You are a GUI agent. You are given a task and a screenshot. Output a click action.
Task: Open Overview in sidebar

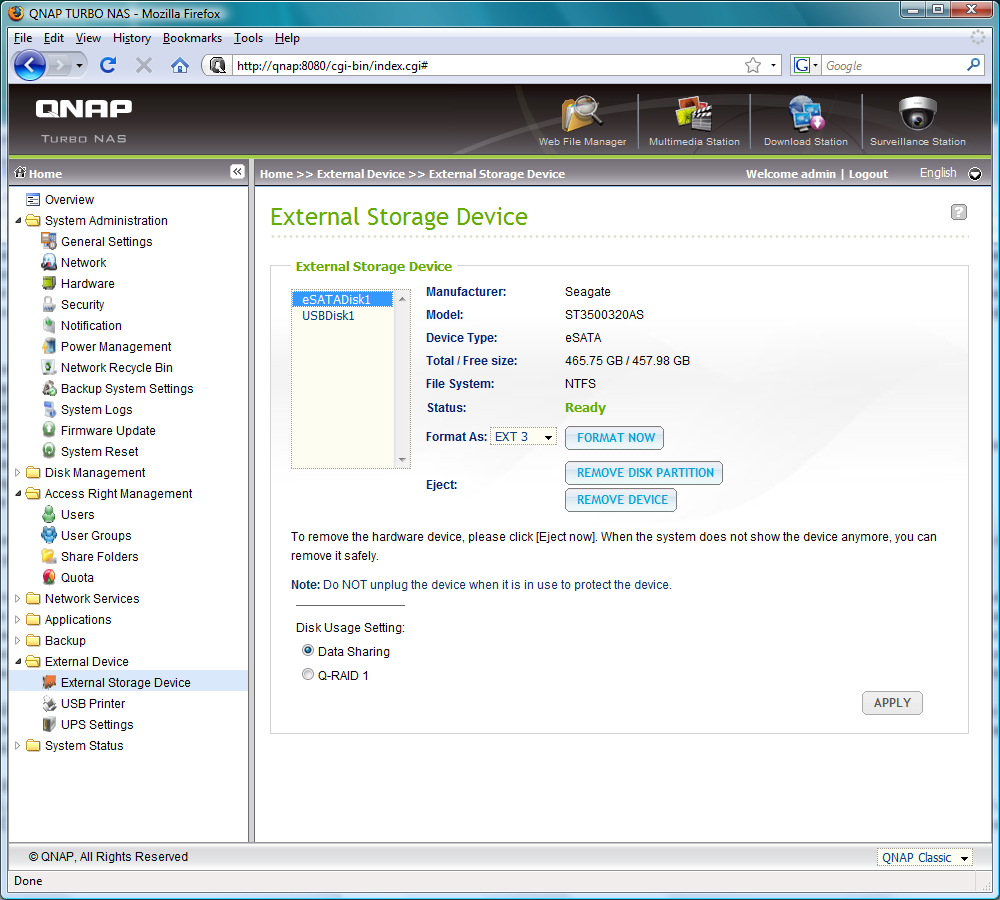pyautogui.click(x=60, y=200)
